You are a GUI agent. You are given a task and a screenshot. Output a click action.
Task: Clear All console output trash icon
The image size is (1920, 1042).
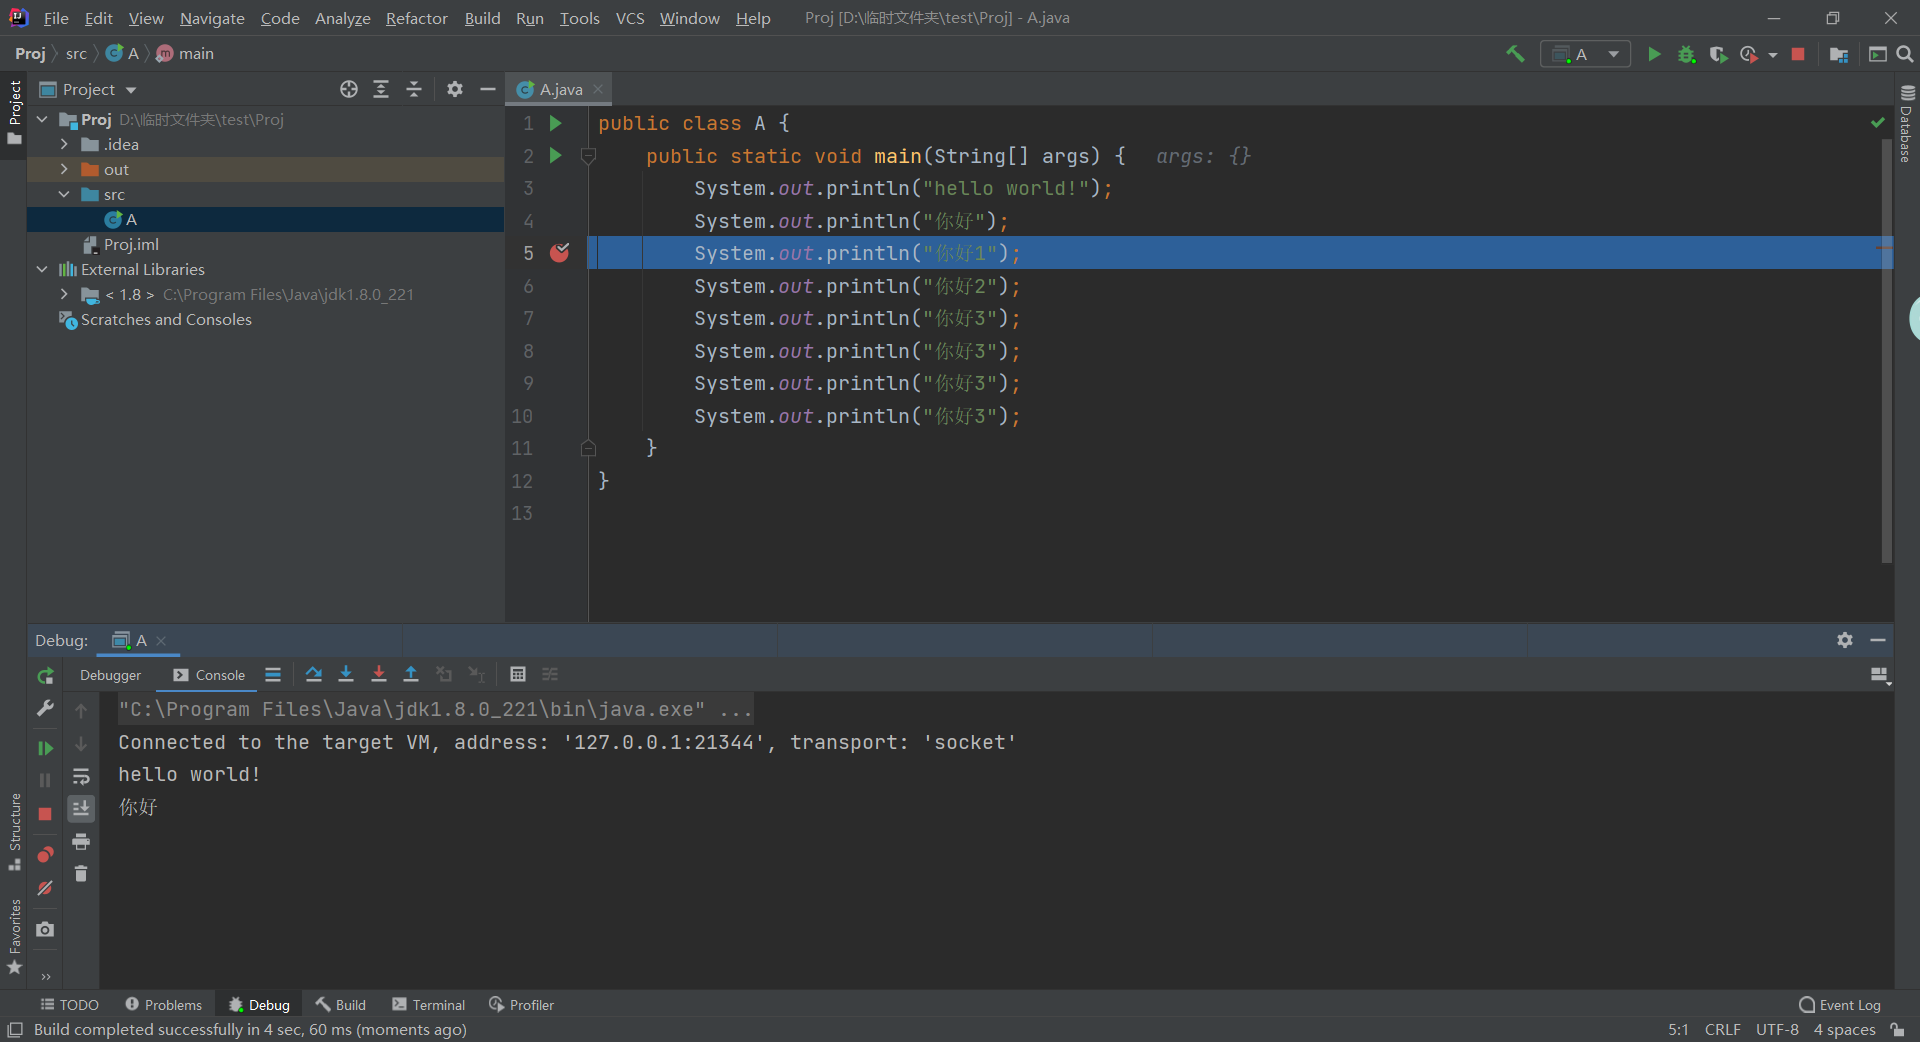(81, 874)
